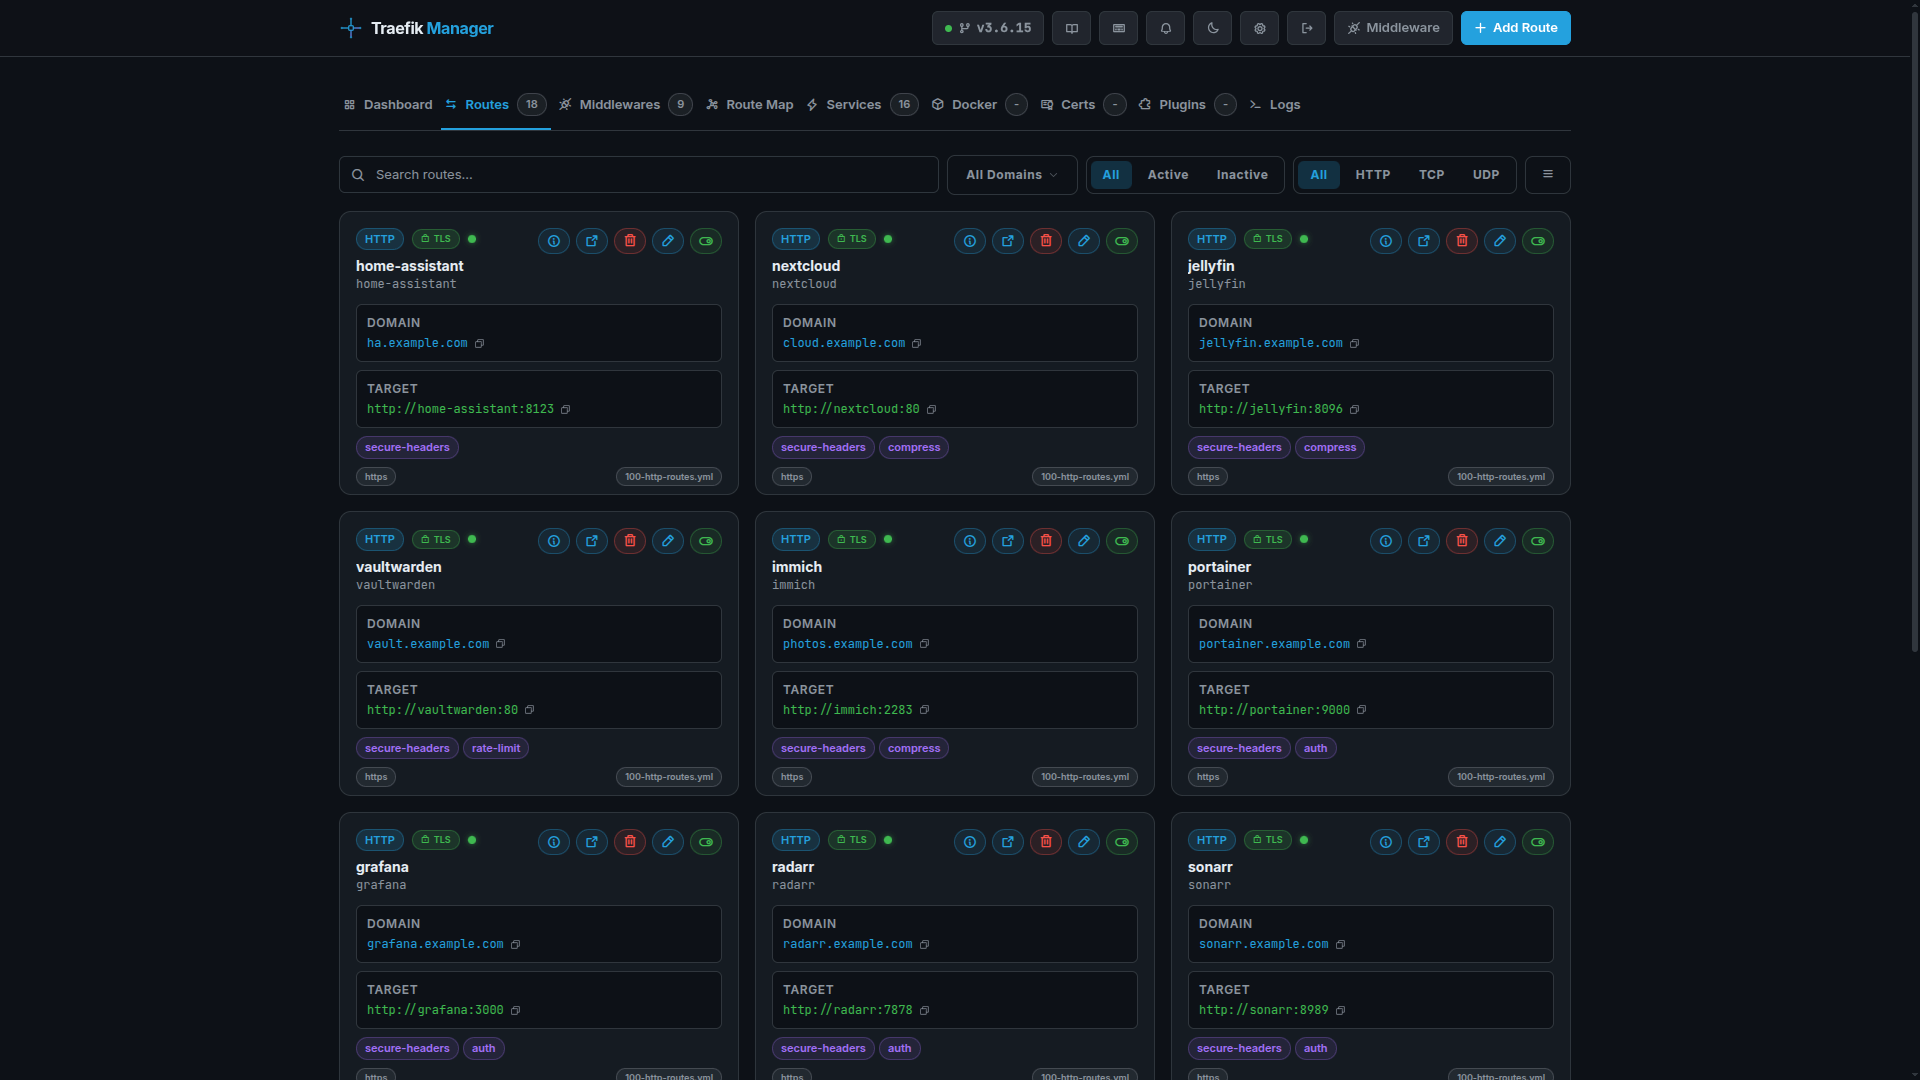Open the Plugins tab

click(x=1187, y=105)
